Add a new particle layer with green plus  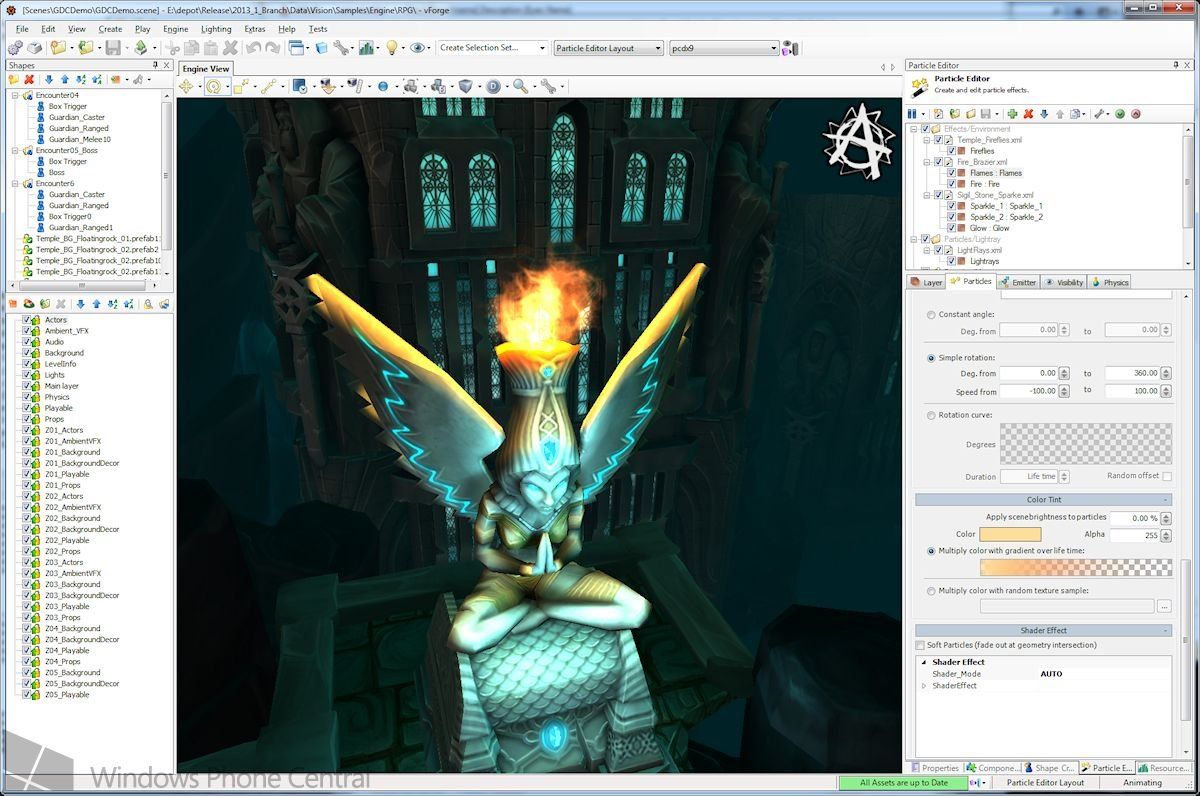[1012, 114]
